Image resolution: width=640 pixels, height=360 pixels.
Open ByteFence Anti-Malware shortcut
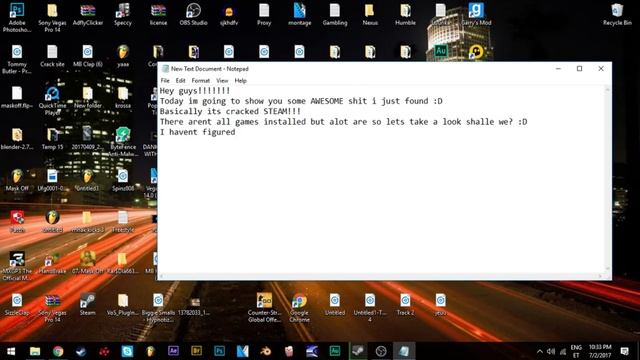click(123, 142)
